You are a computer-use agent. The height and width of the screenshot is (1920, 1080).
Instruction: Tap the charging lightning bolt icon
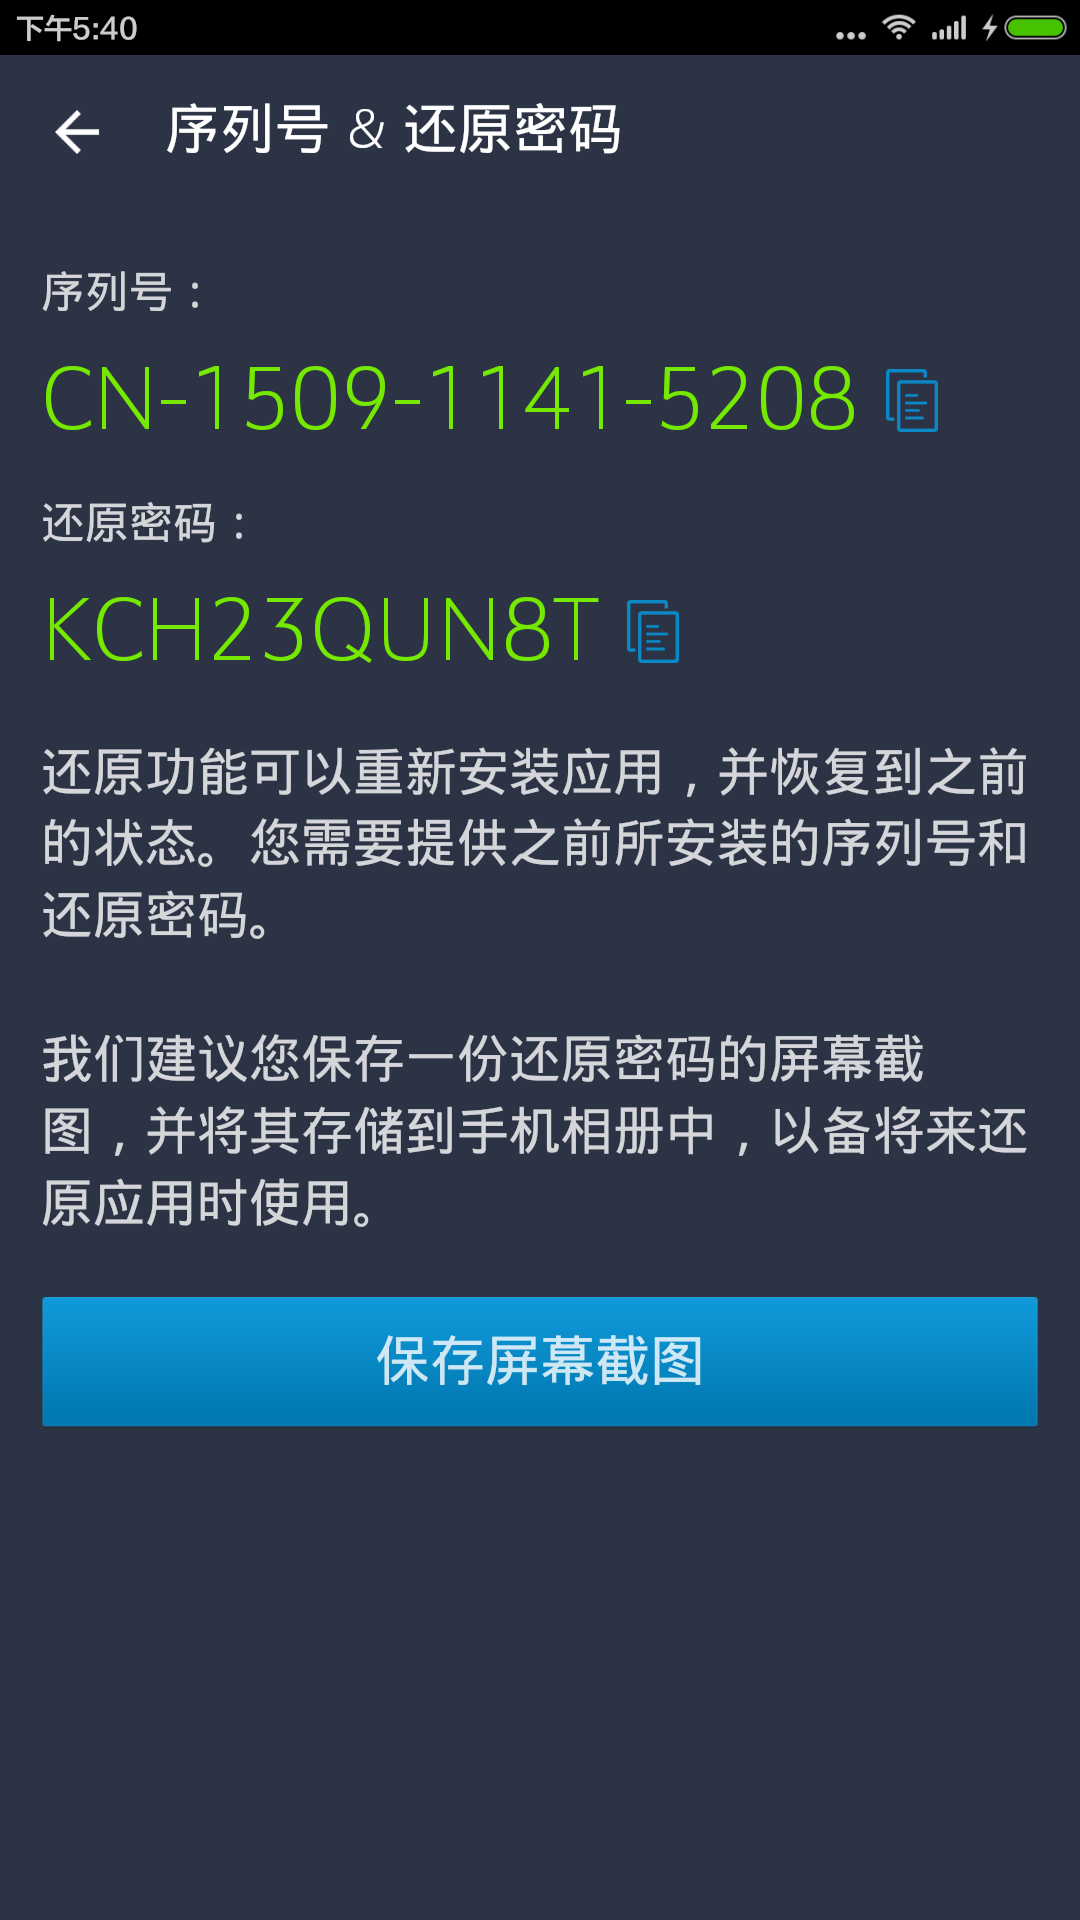click(x=989, y=28)
